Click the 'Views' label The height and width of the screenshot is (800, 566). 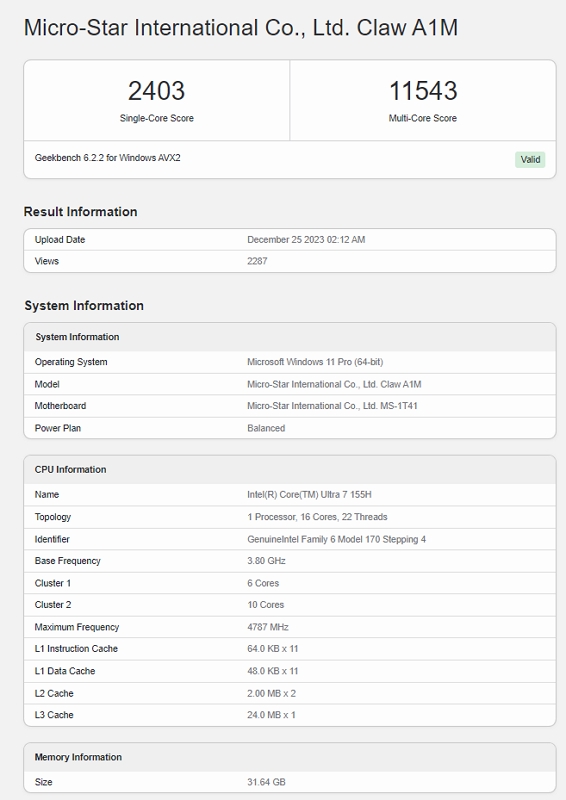46,261
